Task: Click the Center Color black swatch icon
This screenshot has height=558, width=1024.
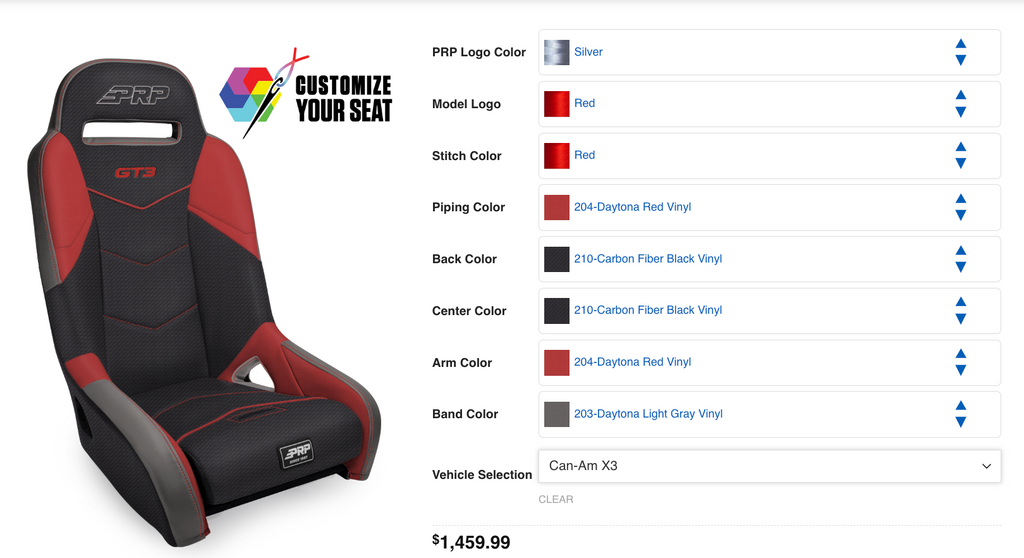Action: pyautogui.click(x=556, y=311)
